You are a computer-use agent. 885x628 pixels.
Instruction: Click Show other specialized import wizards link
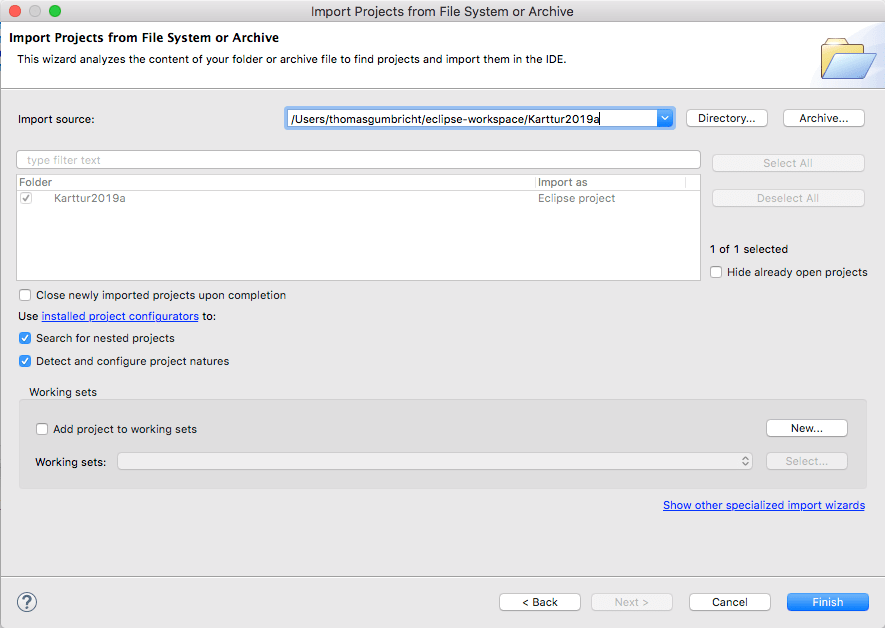(x=763, y=504)
